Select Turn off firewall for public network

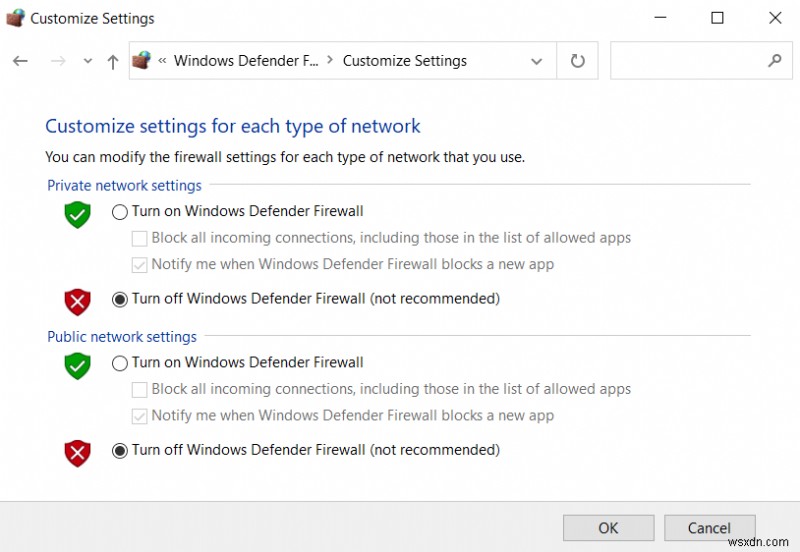pos(120,450)
